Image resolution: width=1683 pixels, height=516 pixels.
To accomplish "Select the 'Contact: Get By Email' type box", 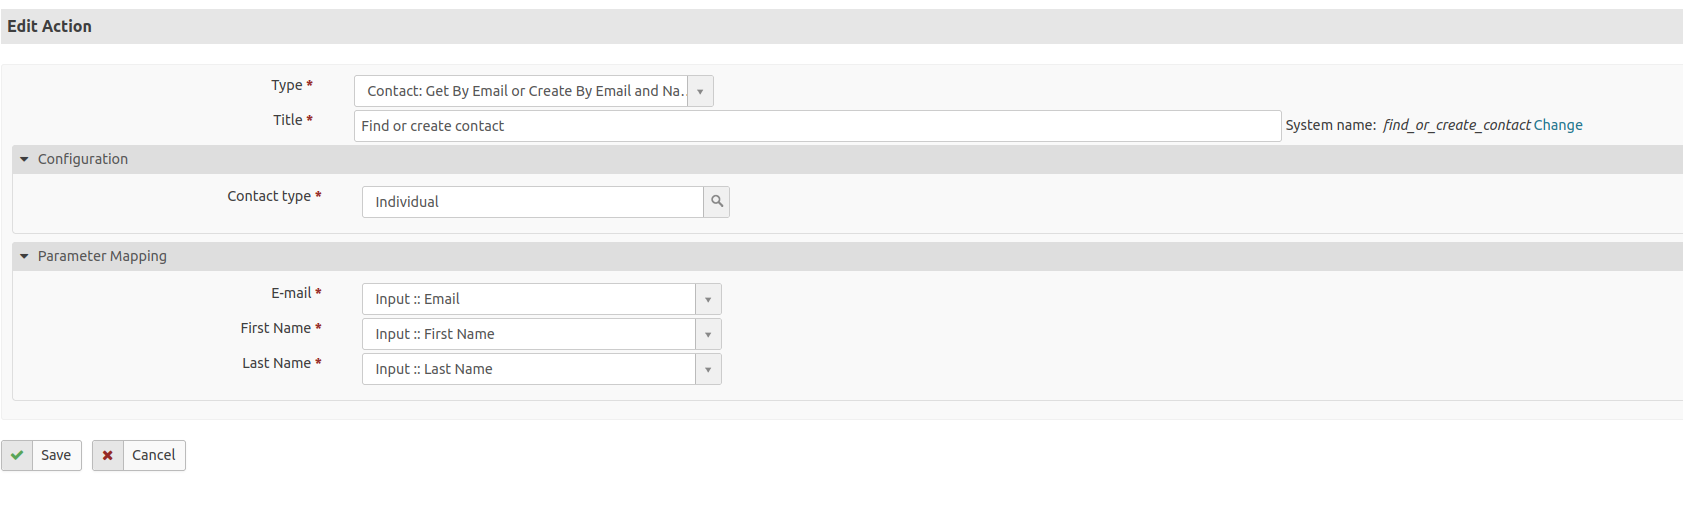I will pyautogui.click(x=521, y=91).
